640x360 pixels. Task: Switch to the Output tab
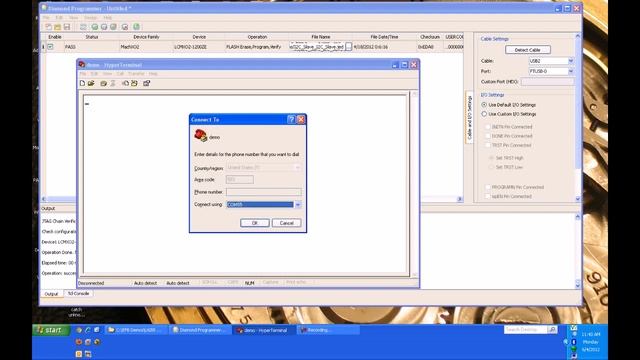(x=51, y=294)
